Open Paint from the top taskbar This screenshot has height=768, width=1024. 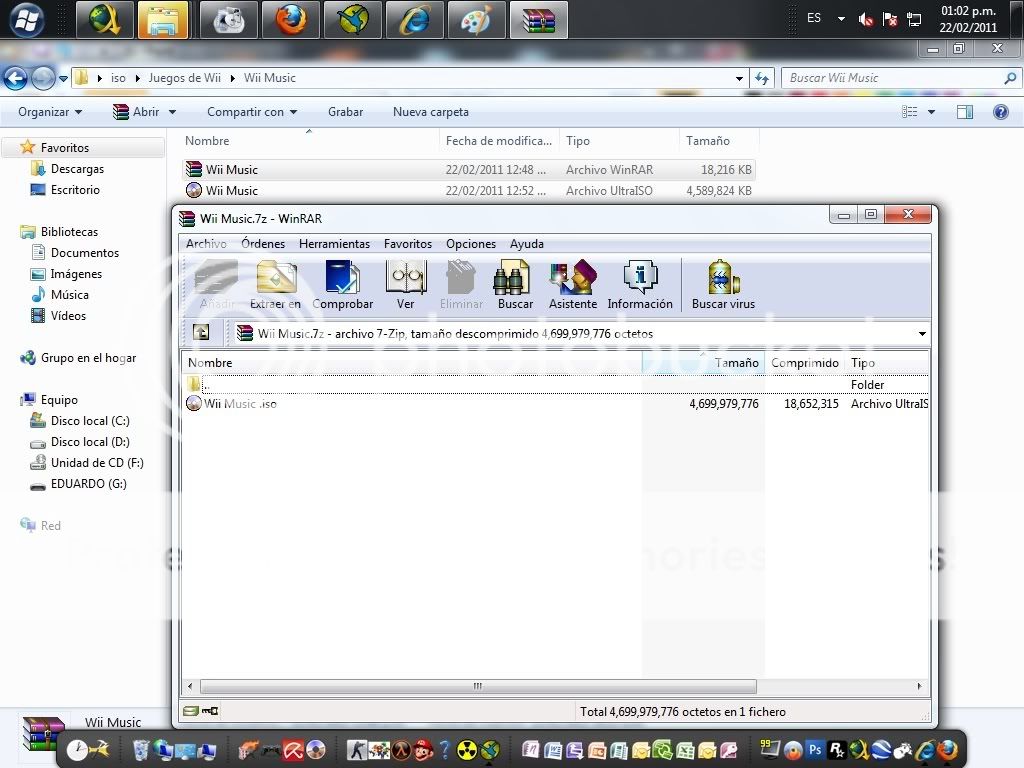click(476, 20)
